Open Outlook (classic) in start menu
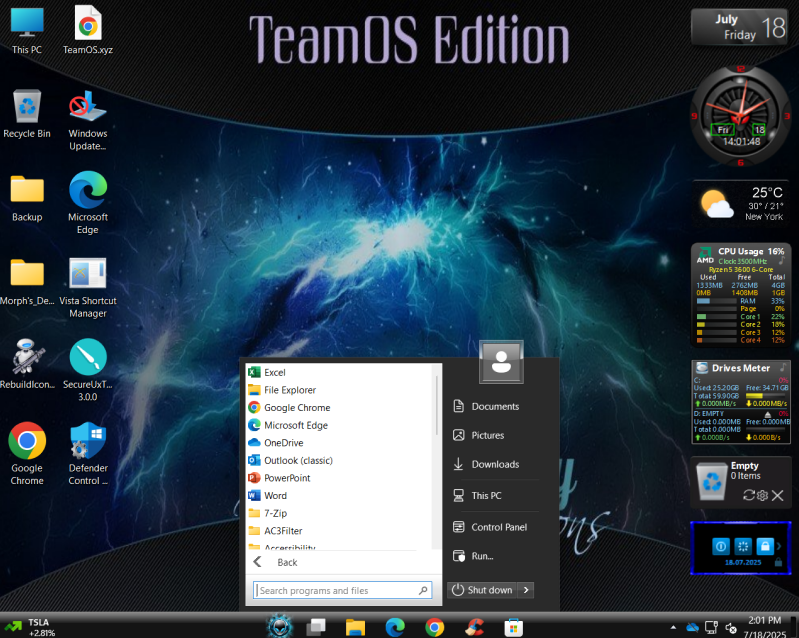Viewport: 799px width, 638px height. pyautogui.click(x=339, y=460)
